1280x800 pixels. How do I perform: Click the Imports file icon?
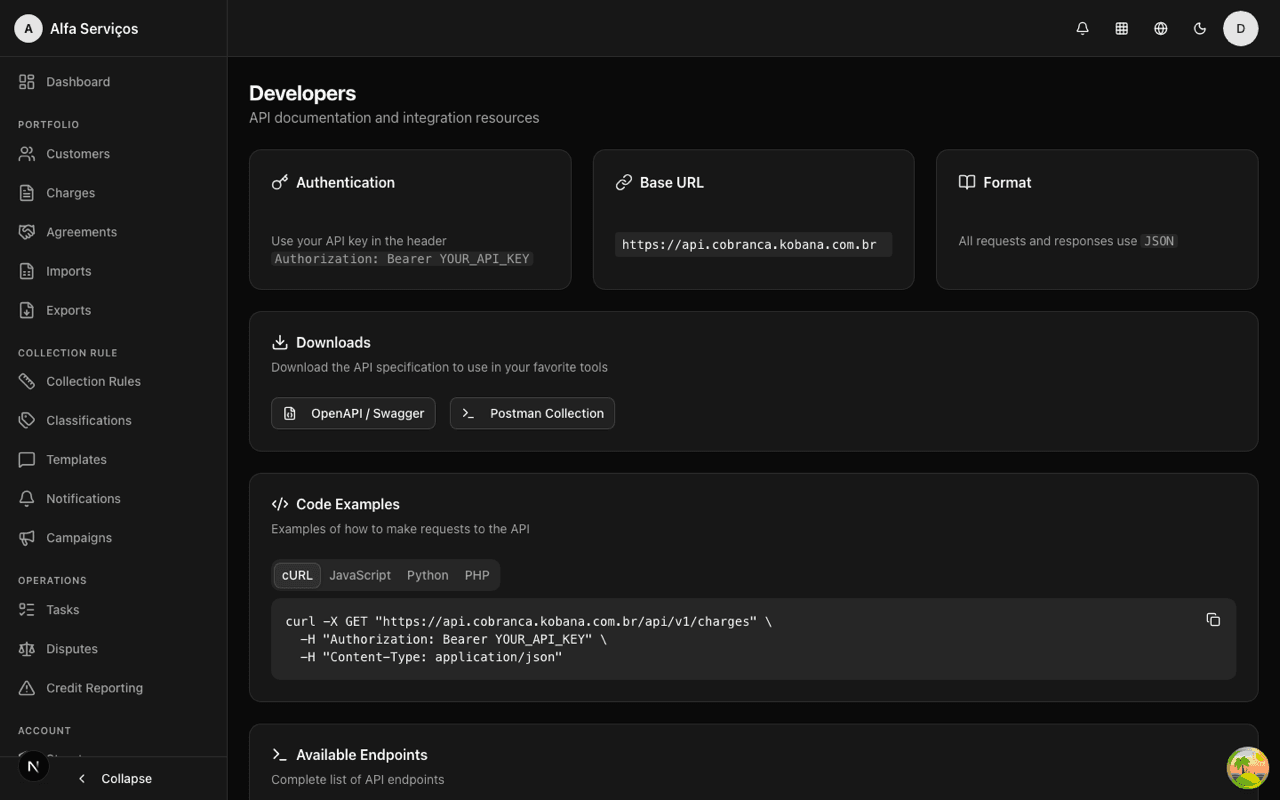27,271
